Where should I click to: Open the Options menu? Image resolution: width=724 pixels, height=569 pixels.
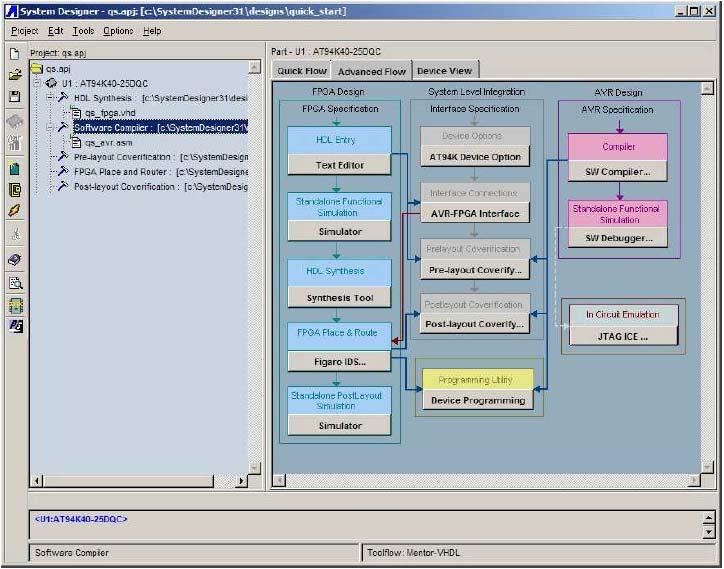[118, 31]
